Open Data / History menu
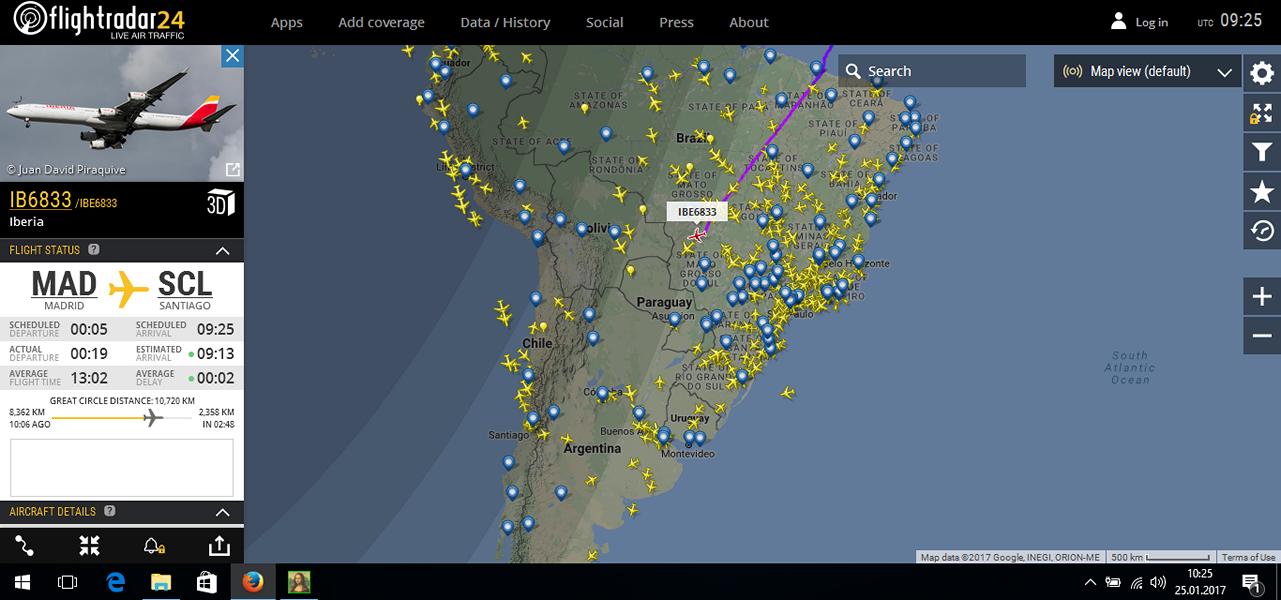The image size is (1281, 600). (505, 22)
